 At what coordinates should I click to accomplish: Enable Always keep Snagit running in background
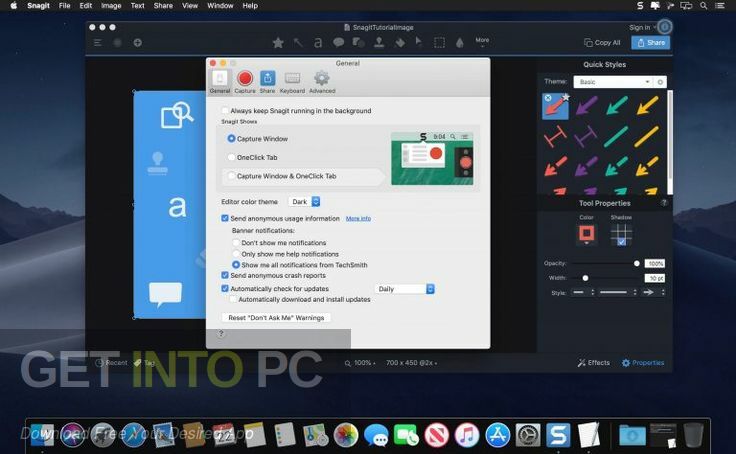coord(225,111)
